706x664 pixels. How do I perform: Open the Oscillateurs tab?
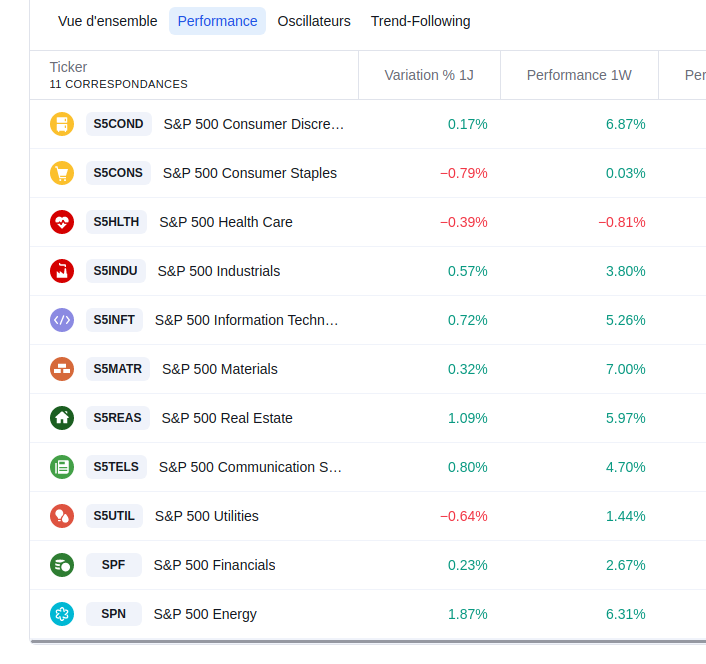pyautogui.click(x=314, y=21)
